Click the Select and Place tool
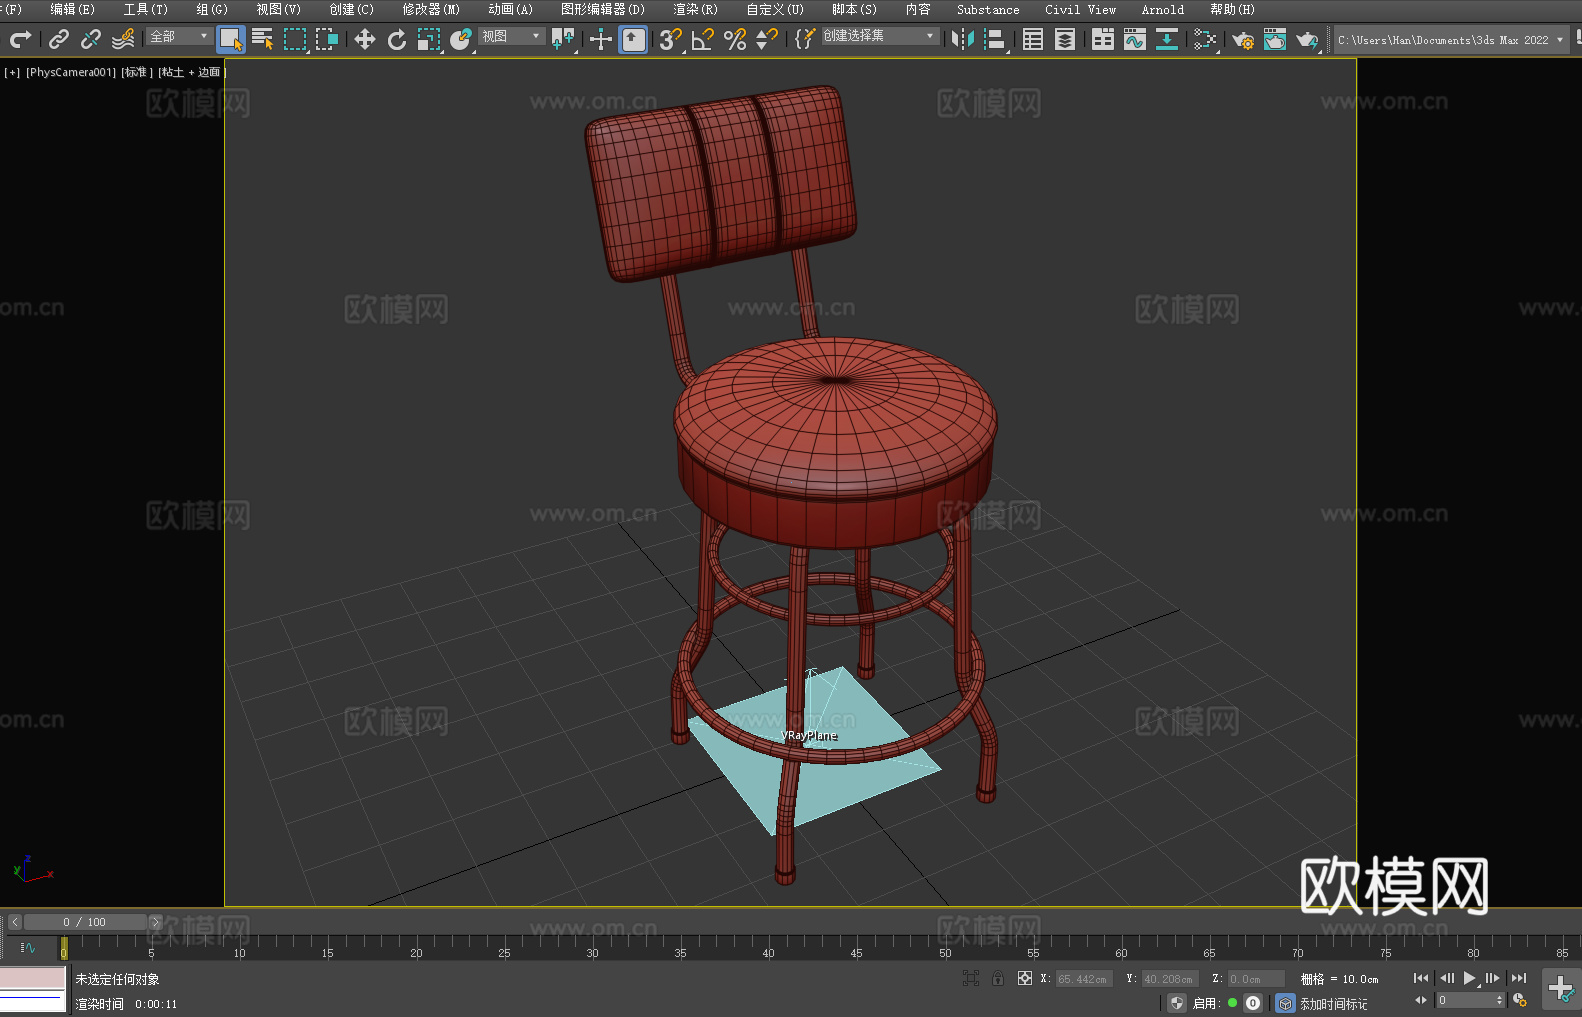 coord(461,39)
